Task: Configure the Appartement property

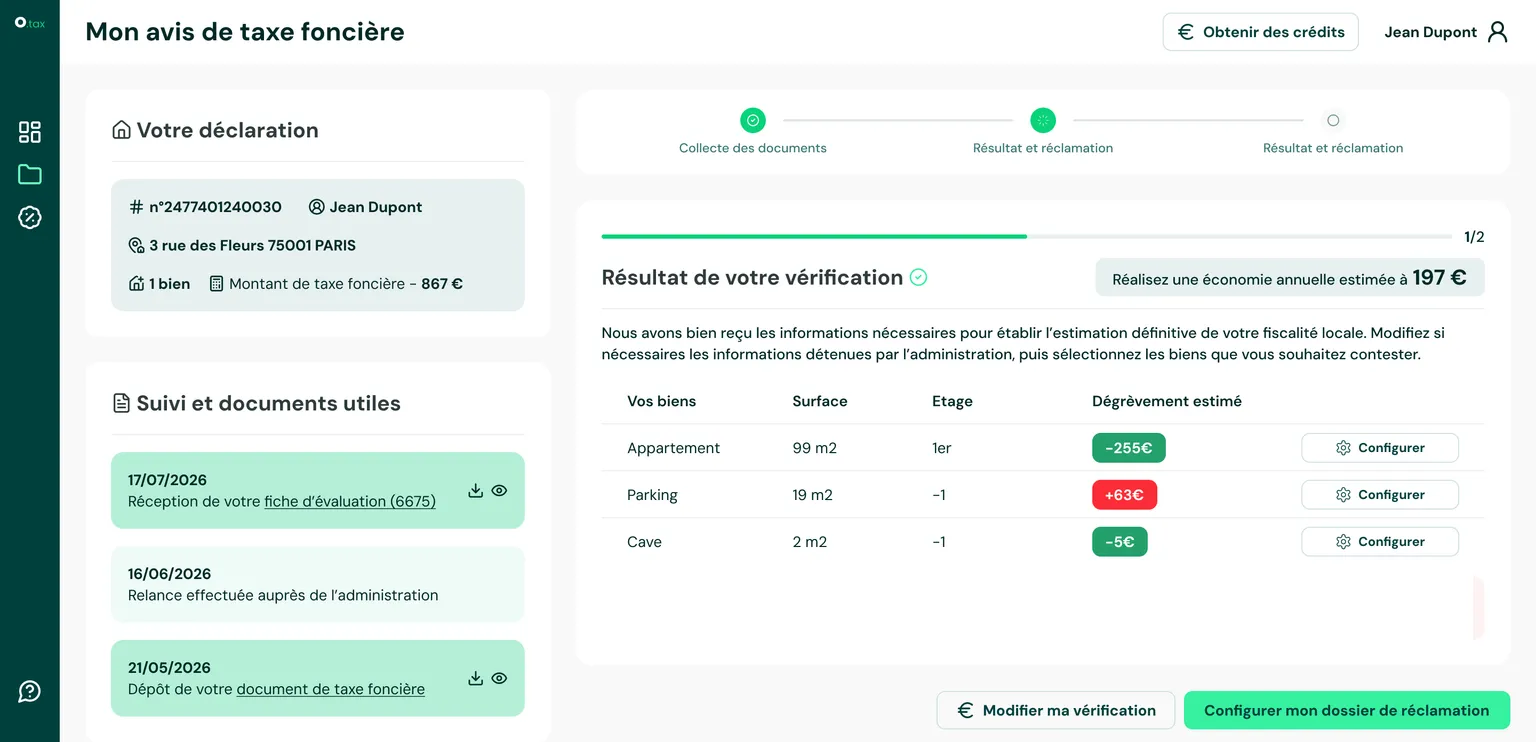Action: [x=1379, y=448]
